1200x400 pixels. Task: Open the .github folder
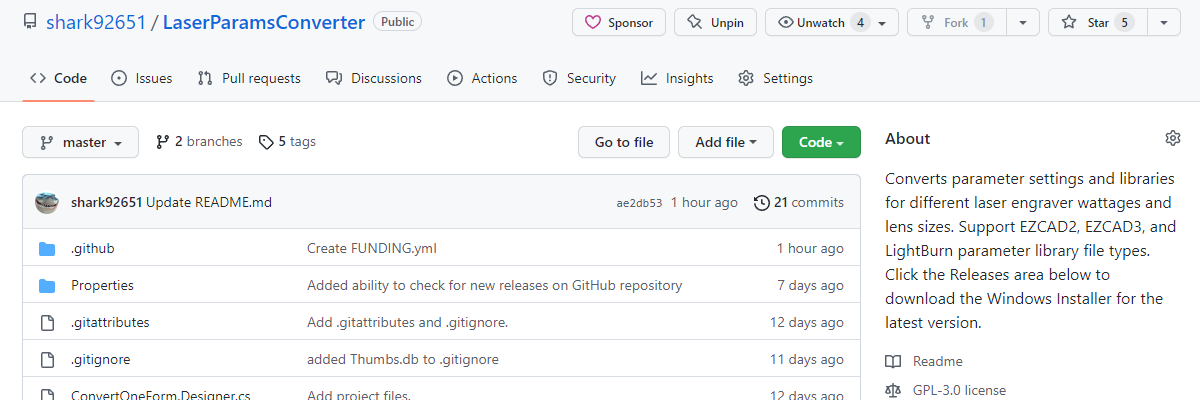[92, 248]
